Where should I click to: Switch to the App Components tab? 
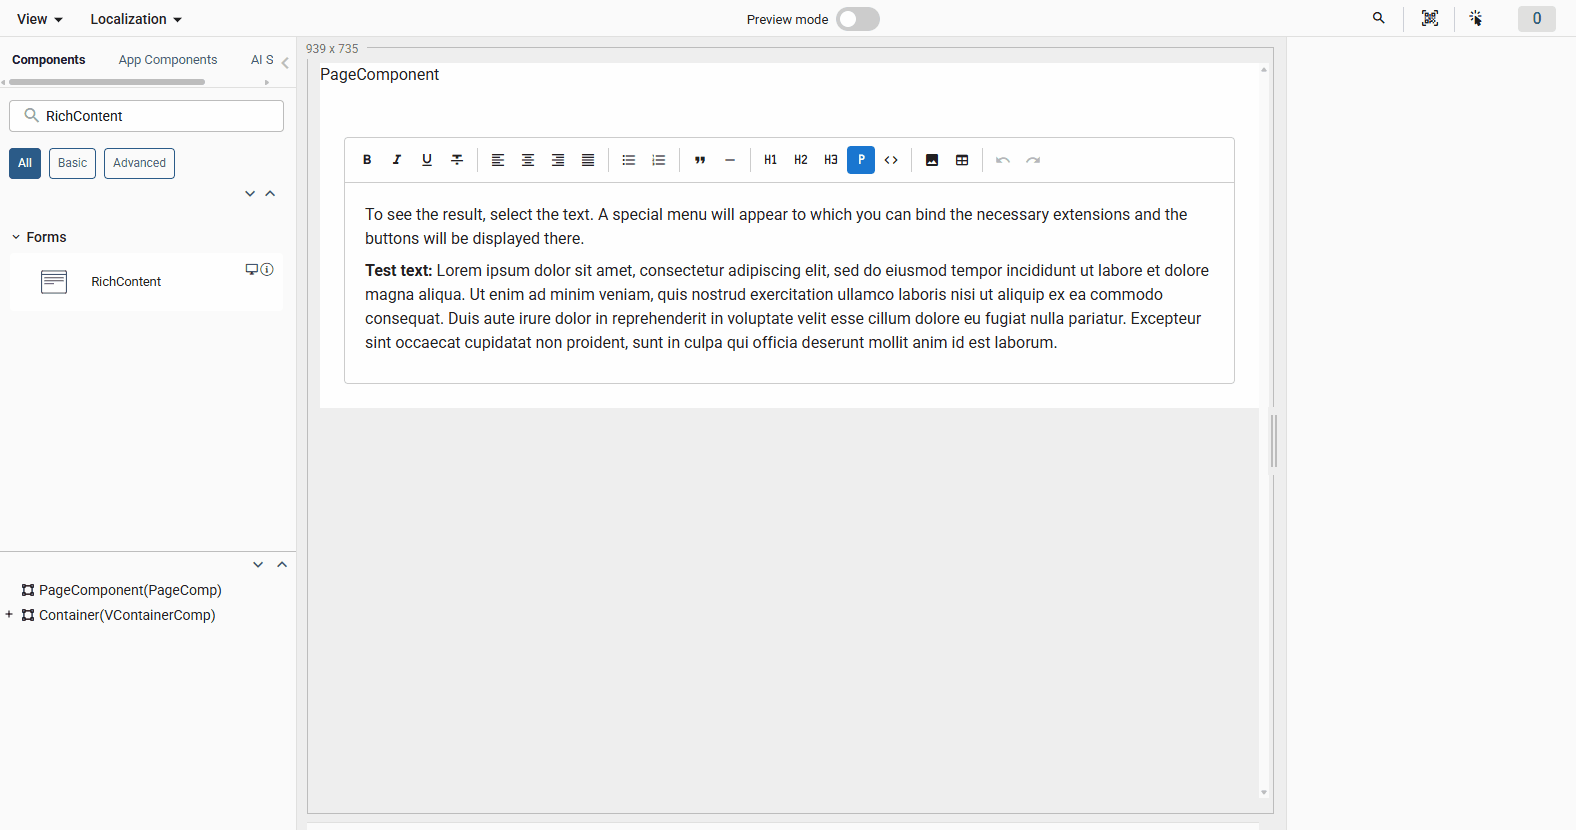tap(168, 60)
